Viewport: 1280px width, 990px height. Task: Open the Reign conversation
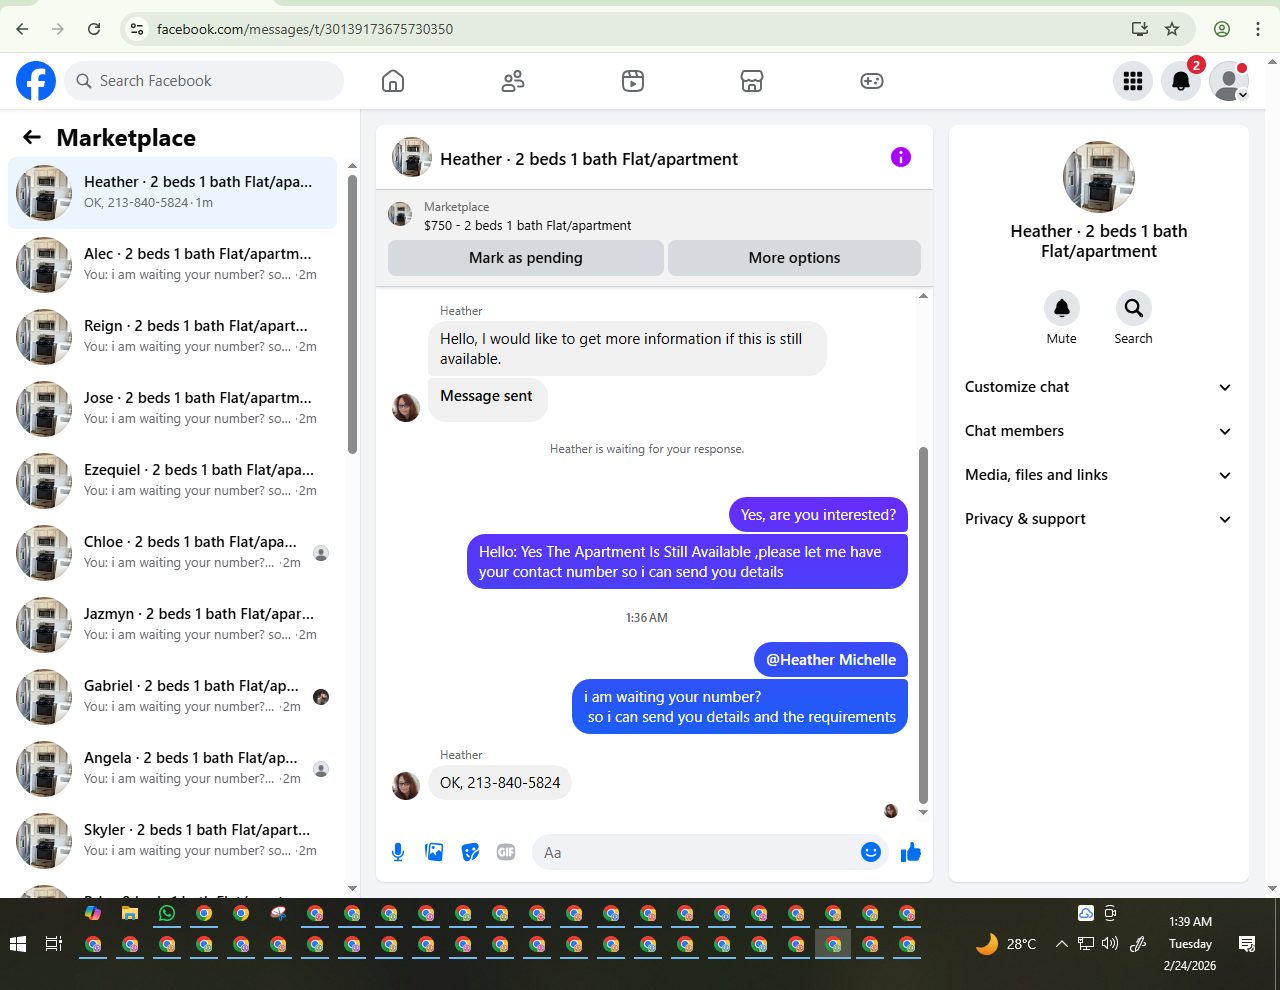pyautogui.click(x=172, y=337)
